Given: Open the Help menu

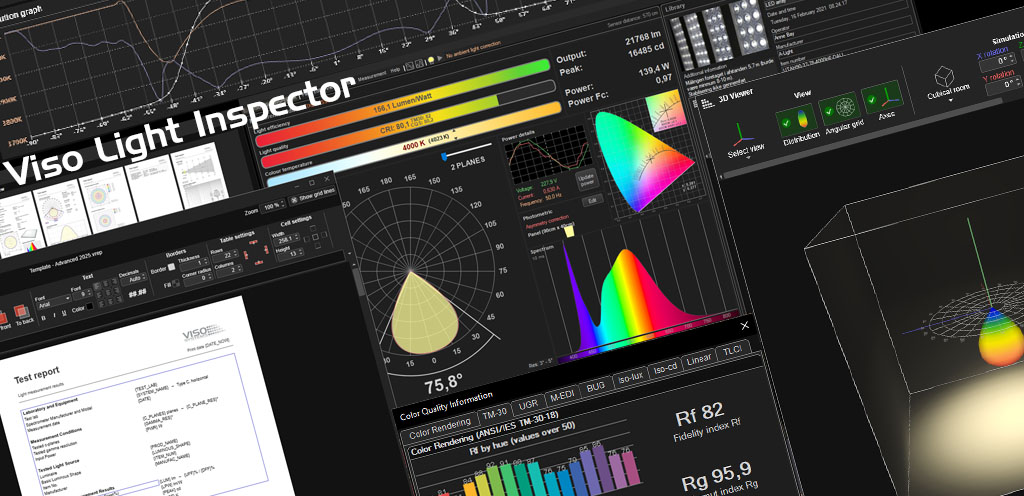Looking at the screenshot, I should click(x=395, y=70).
